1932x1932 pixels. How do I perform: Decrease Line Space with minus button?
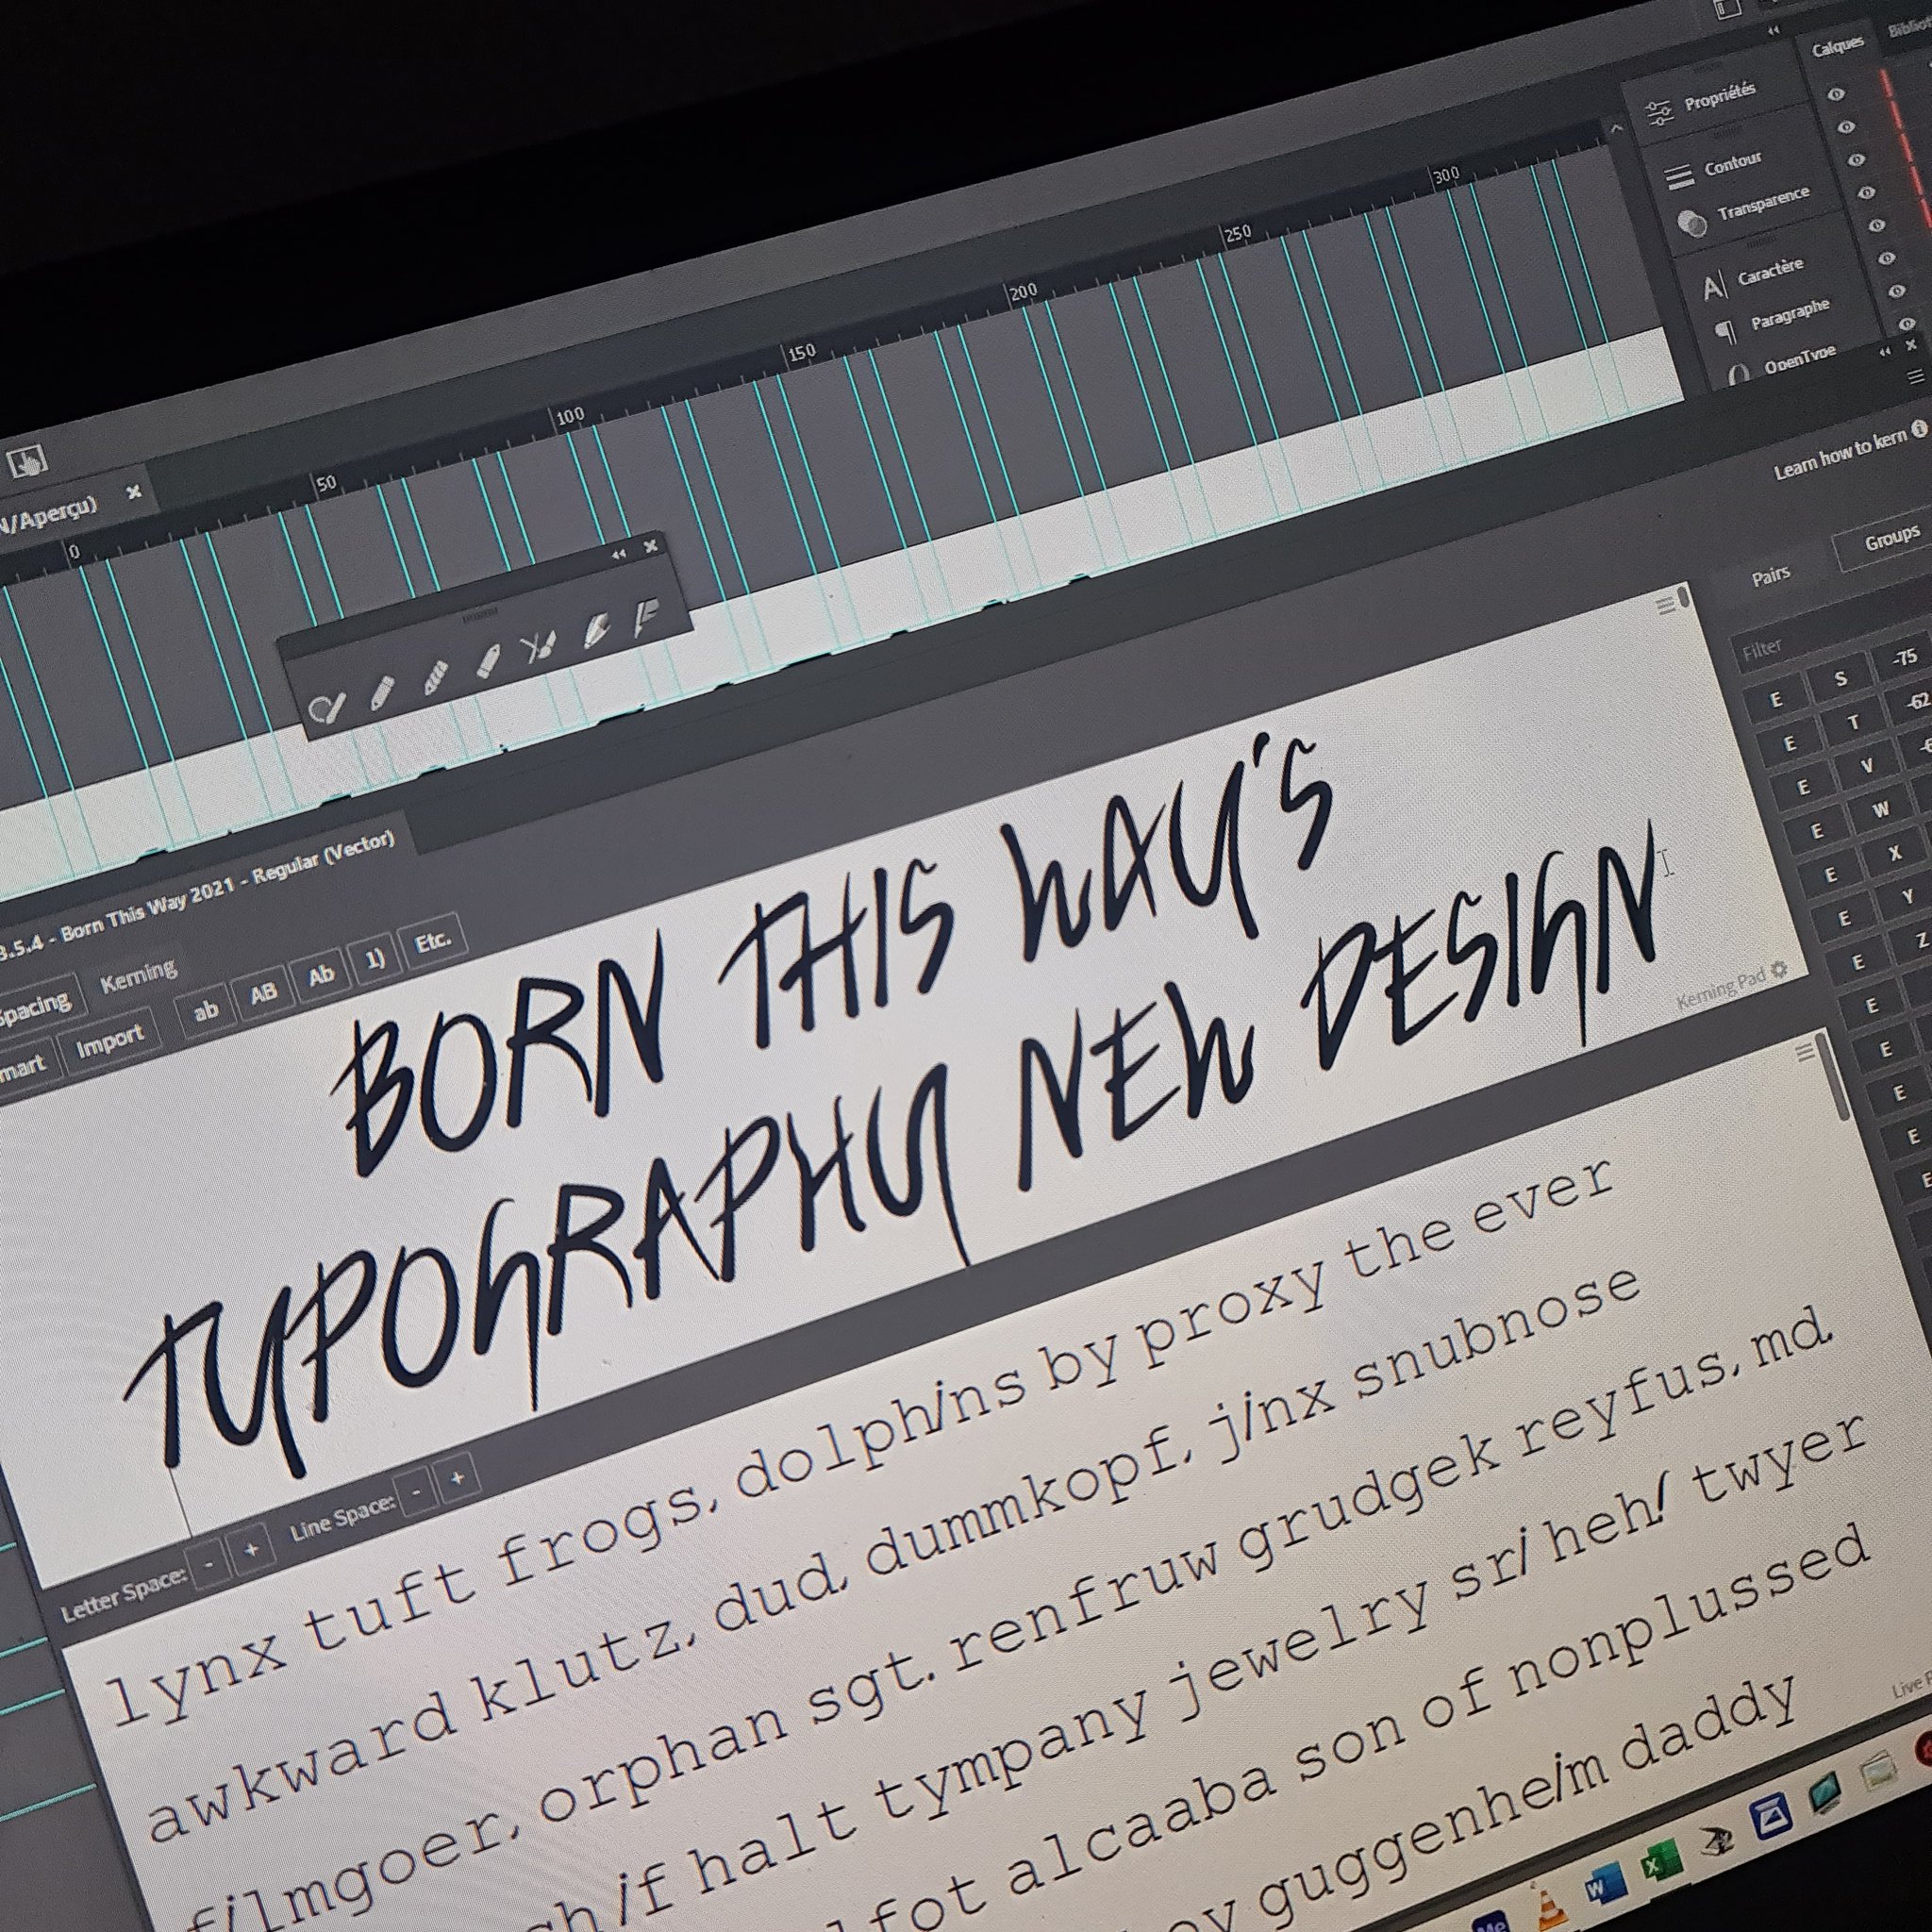click(x=417, y=1492)
